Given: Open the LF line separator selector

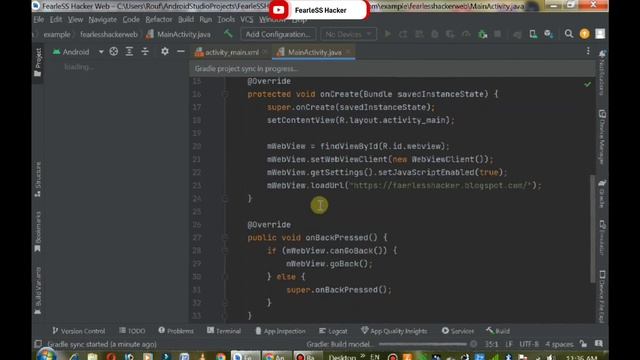Looking at the screenshot, I should [x=509, y=344].
